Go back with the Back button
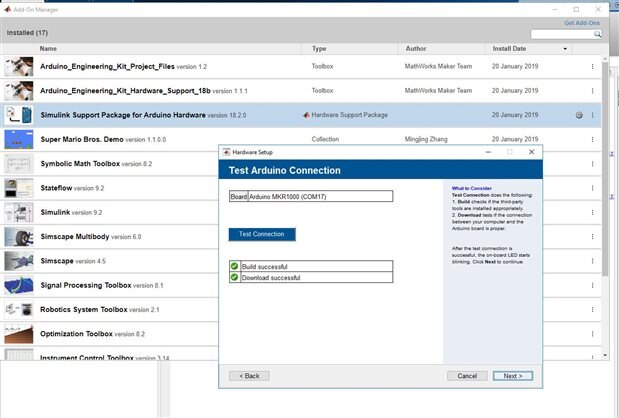Image resolution: width=619 pixels, height=418 pixels. [x=249, y=376]
